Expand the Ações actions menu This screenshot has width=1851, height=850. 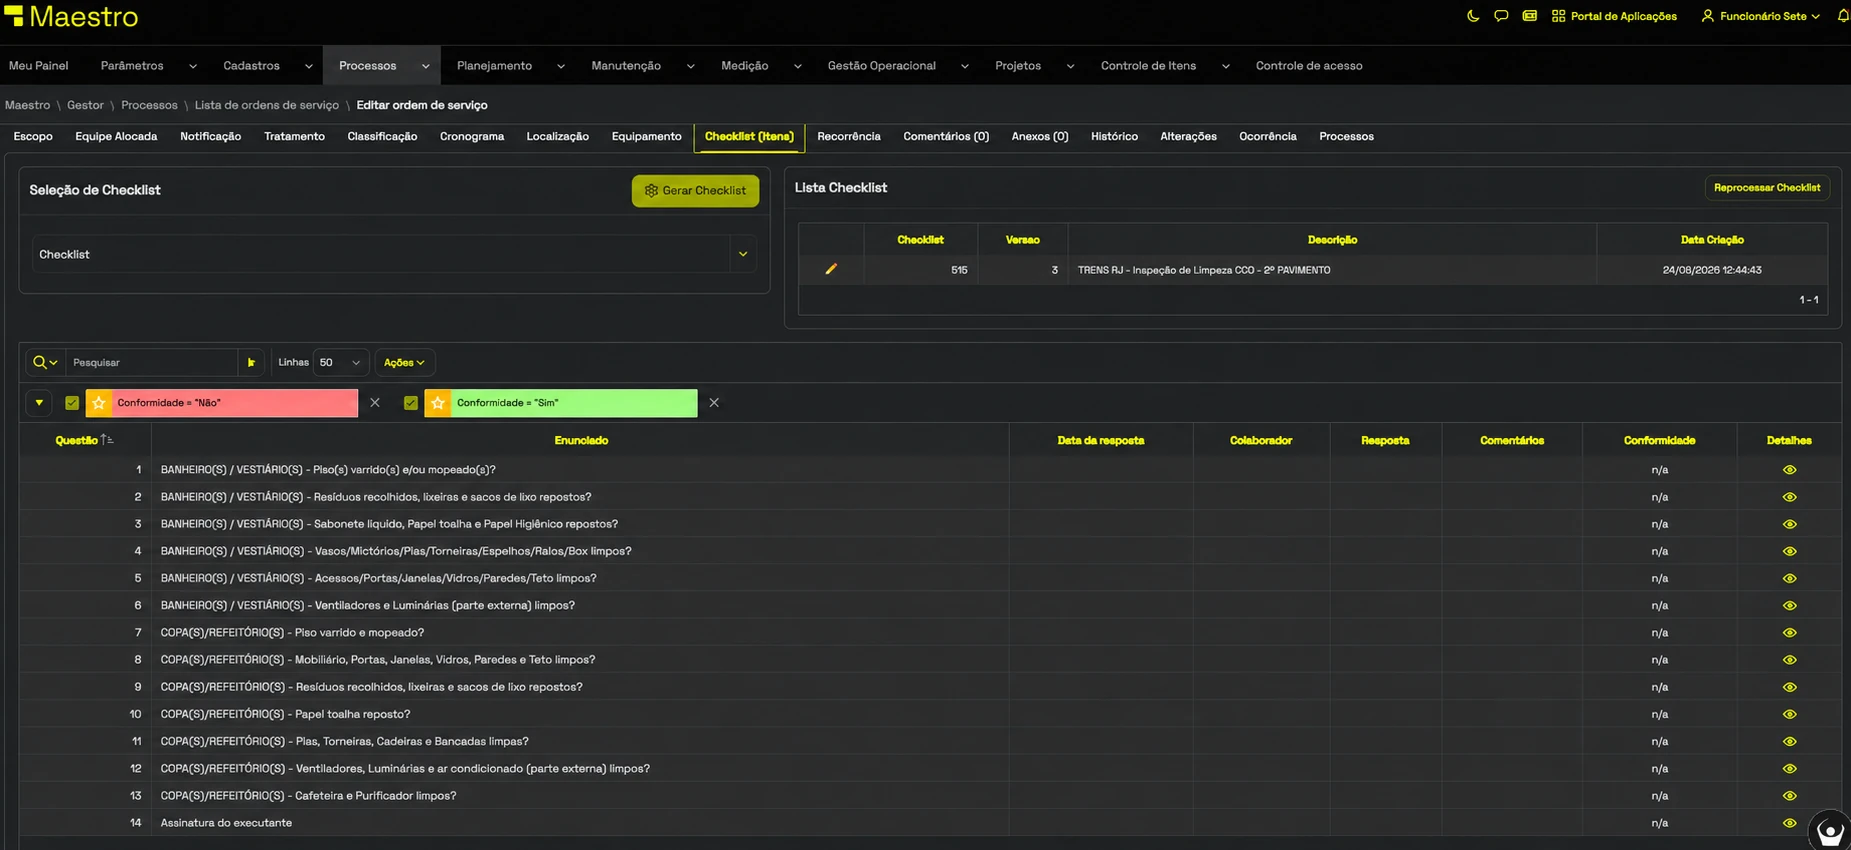(x=404, y=362)
